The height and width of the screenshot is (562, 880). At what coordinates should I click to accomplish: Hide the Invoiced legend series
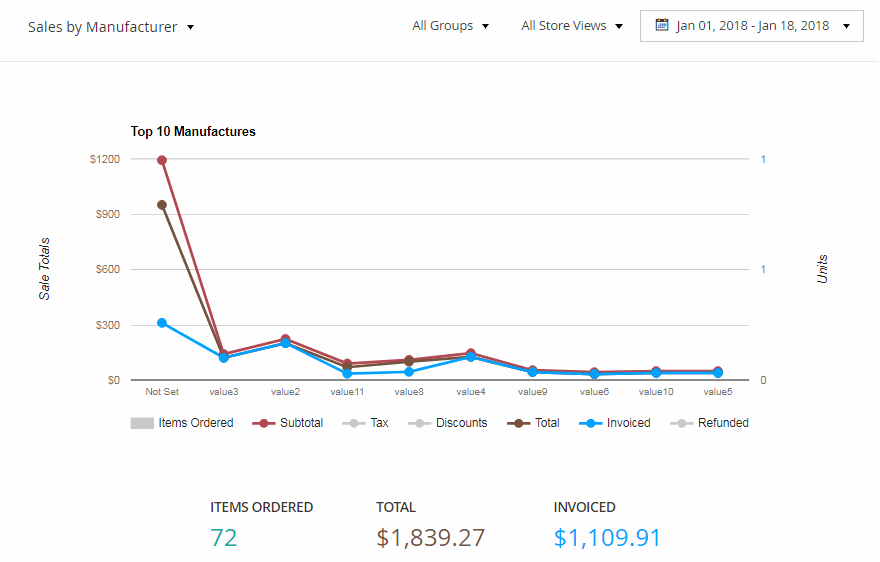tap(615, 423)
